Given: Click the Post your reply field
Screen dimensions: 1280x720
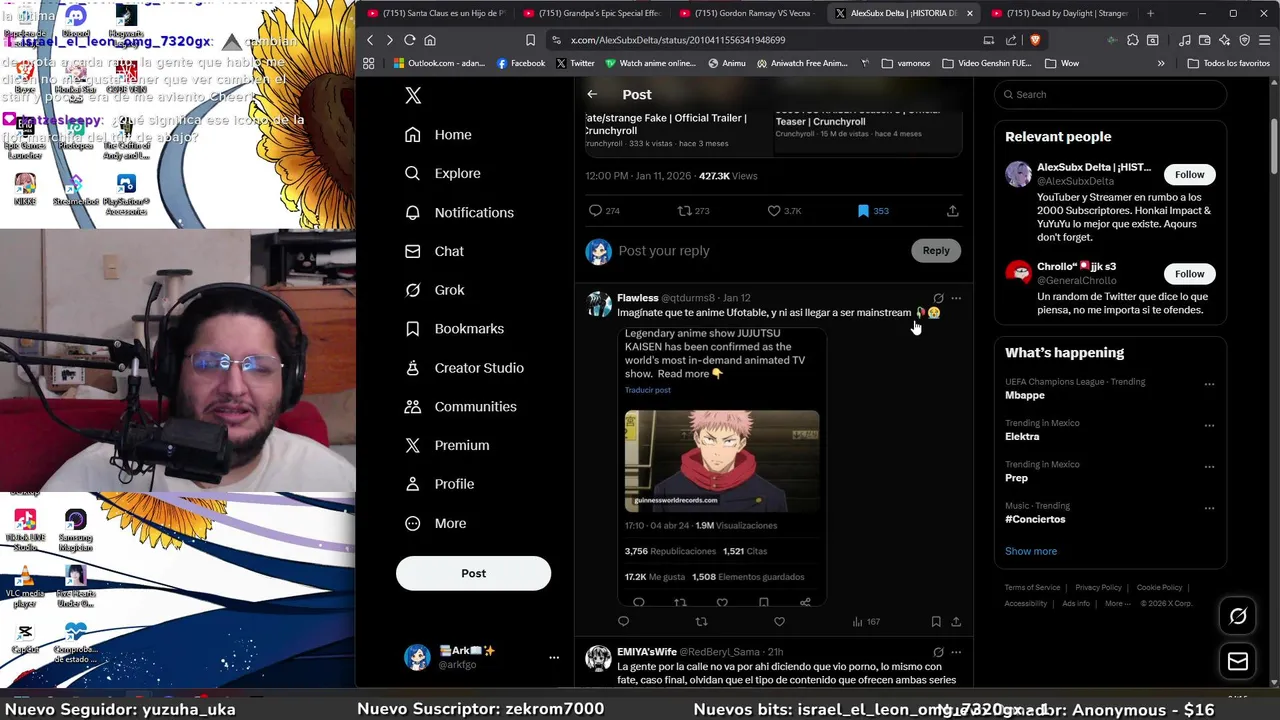Looking at the screenshot, I should [x=760, y=251].
